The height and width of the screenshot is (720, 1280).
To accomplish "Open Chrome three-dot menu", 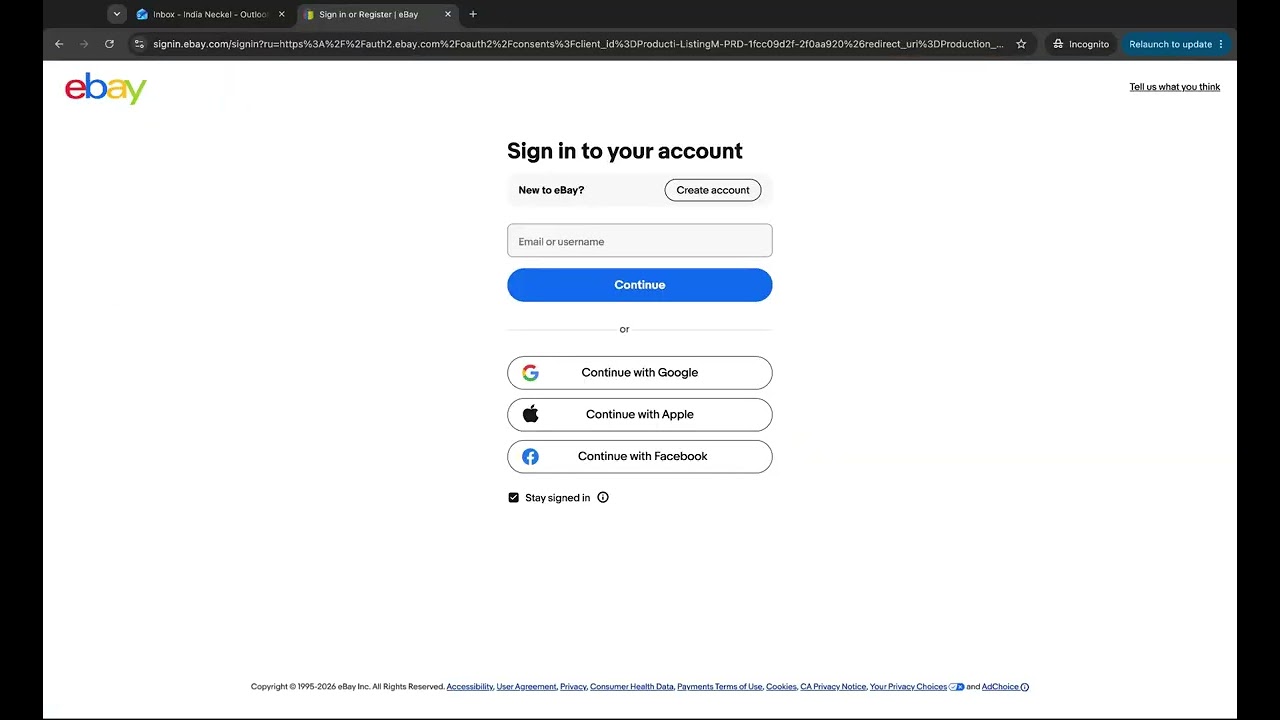I will [1221, 44].
